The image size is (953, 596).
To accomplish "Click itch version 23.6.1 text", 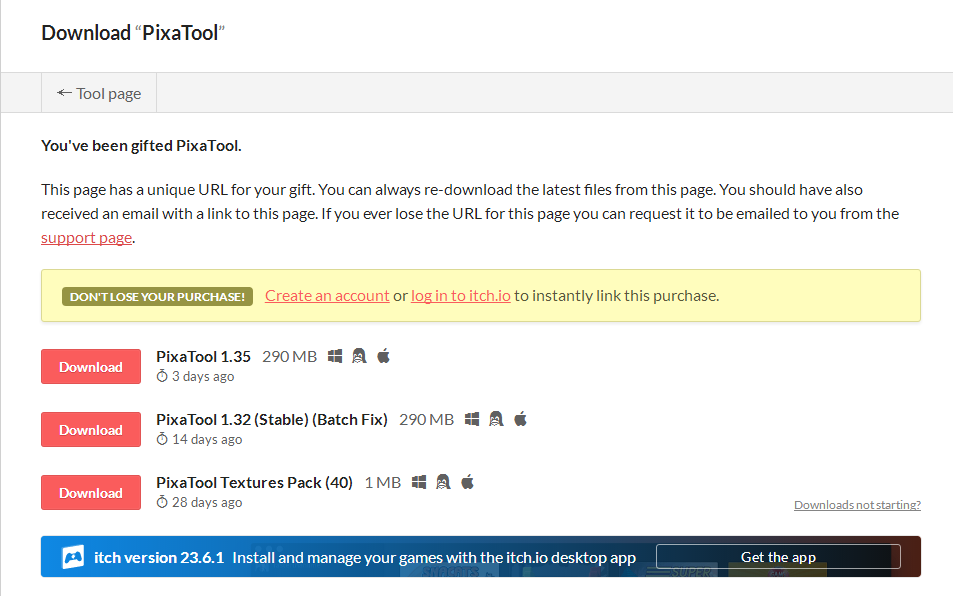I will (x=159, y=558).
